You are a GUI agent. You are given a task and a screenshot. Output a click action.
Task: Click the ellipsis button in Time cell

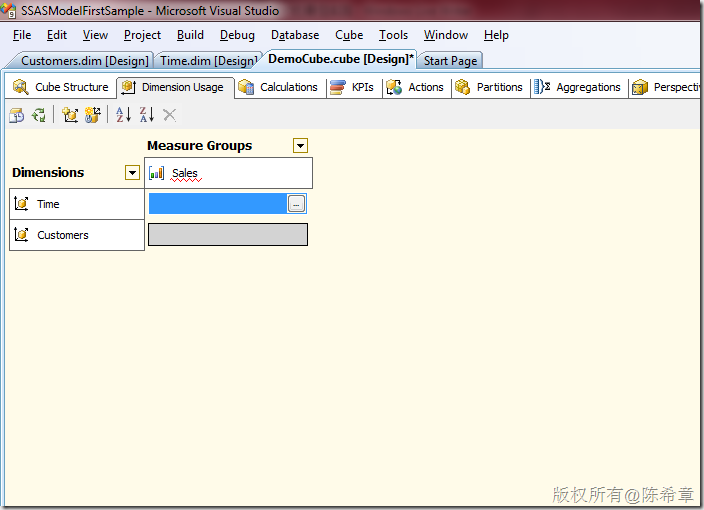[296, 204]
